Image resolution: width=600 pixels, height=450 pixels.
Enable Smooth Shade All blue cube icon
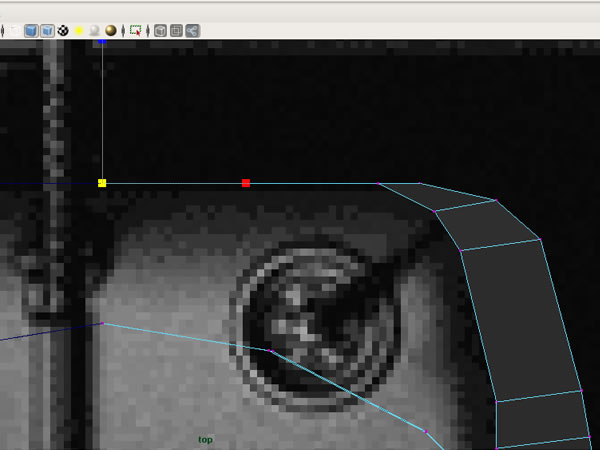(x=31, y=31)
